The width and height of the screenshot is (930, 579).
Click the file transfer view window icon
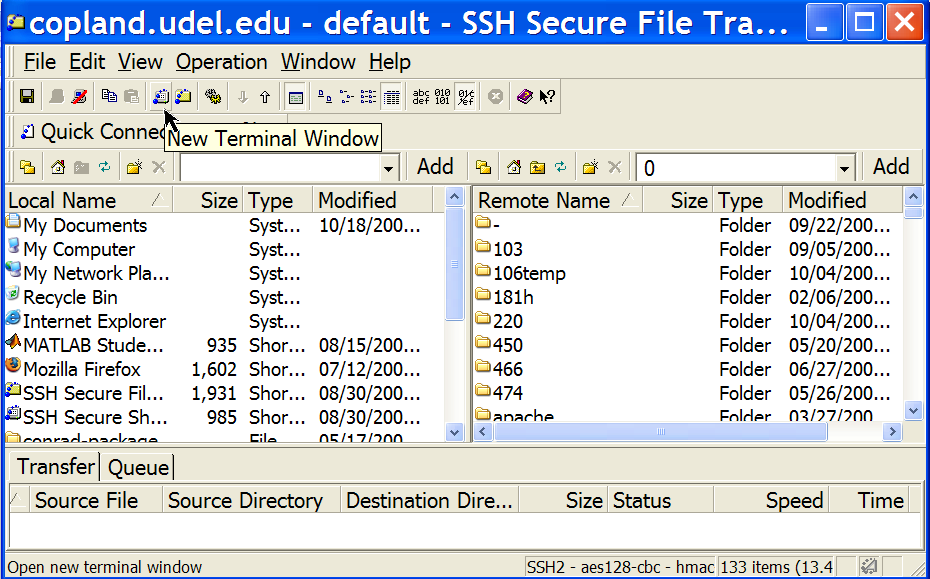click(295, 97)
